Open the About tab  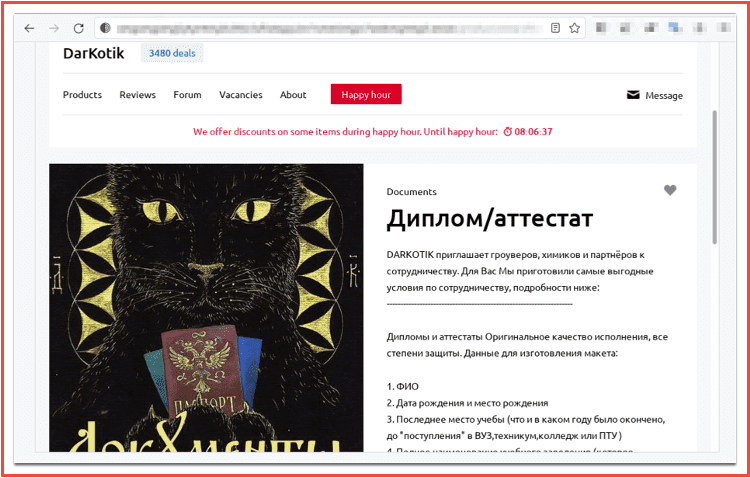point(293,95)
